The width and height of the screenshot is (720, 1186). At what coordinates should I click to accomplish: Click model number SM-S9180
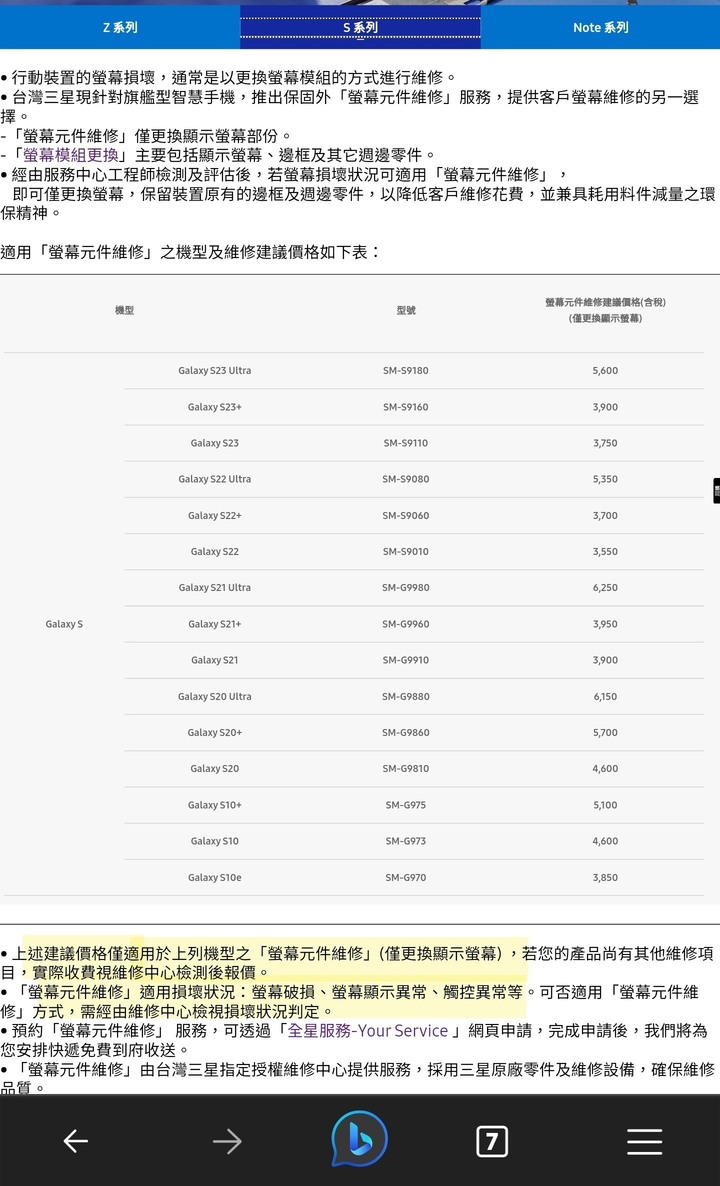(x=405, y=371)
